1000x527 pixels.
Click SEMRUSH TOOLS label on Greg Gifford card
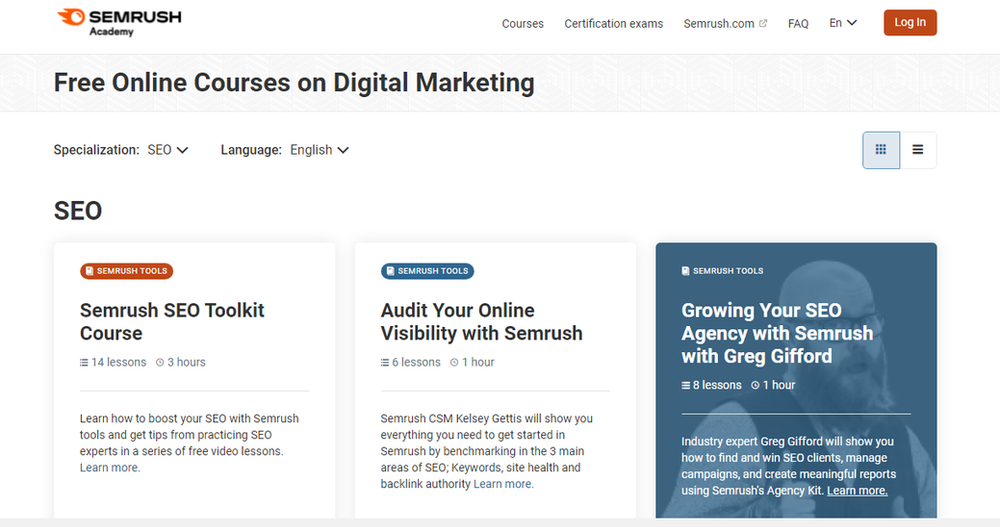(723, 271)
